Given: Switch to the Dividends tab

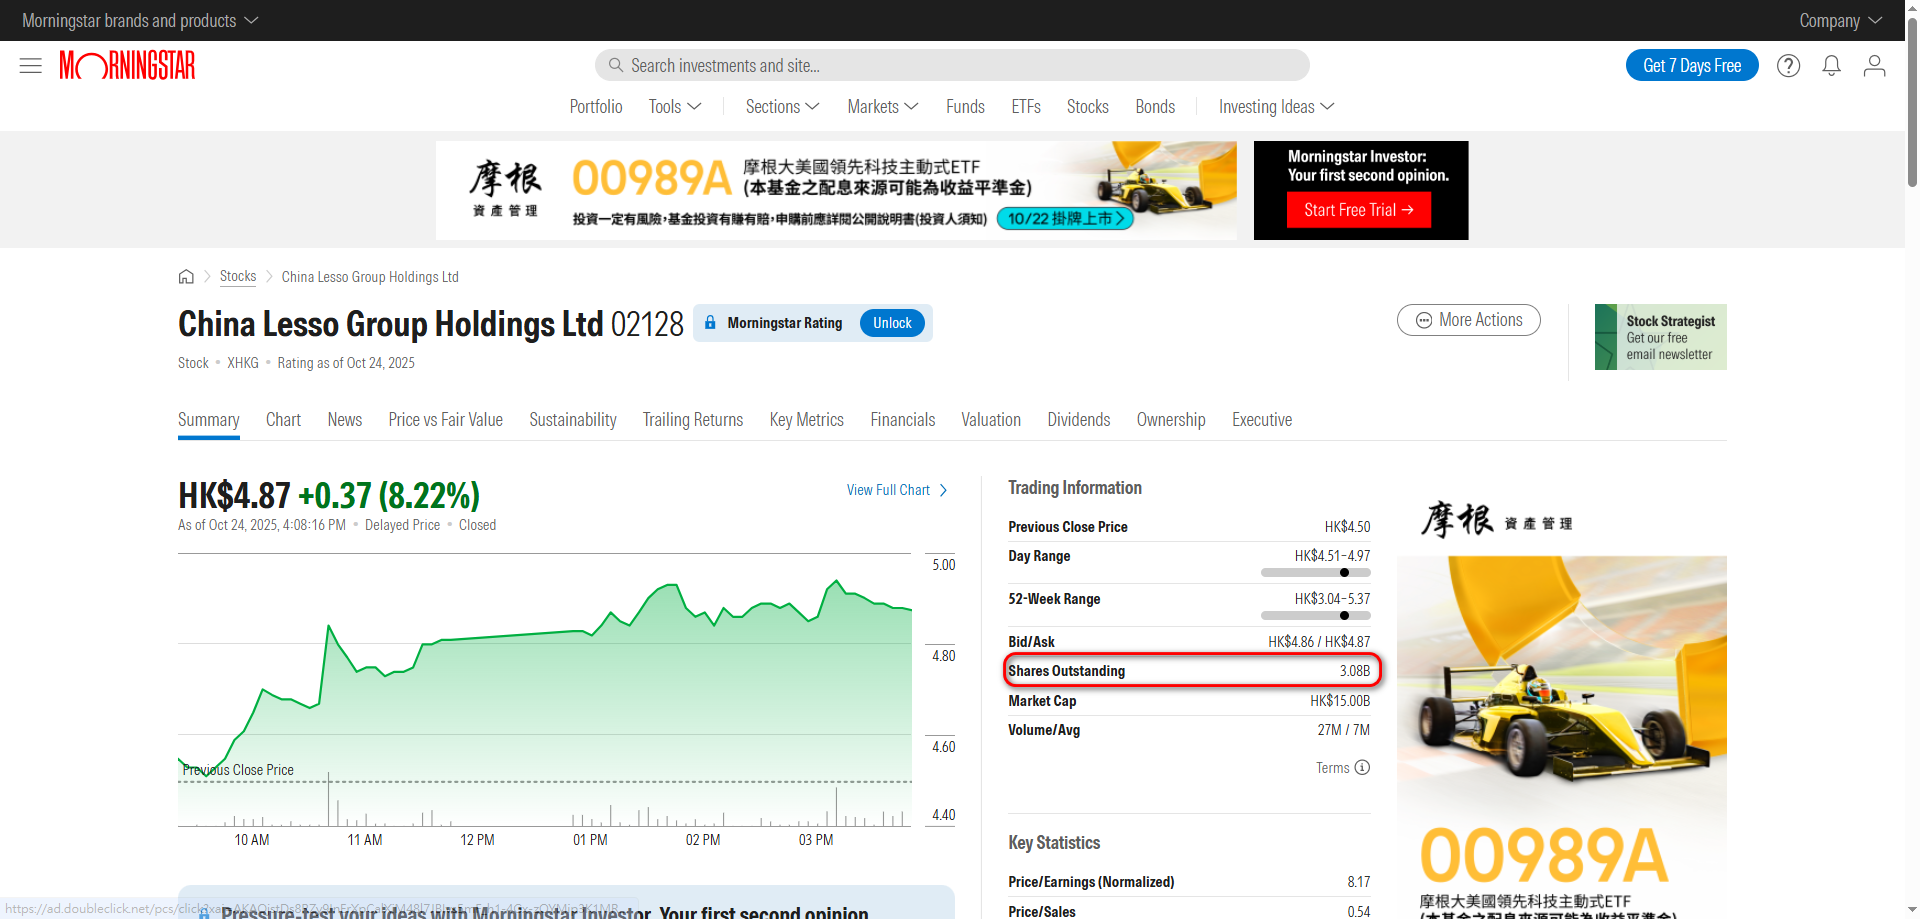Looking at the screenshot, I should pos(1078,420).
